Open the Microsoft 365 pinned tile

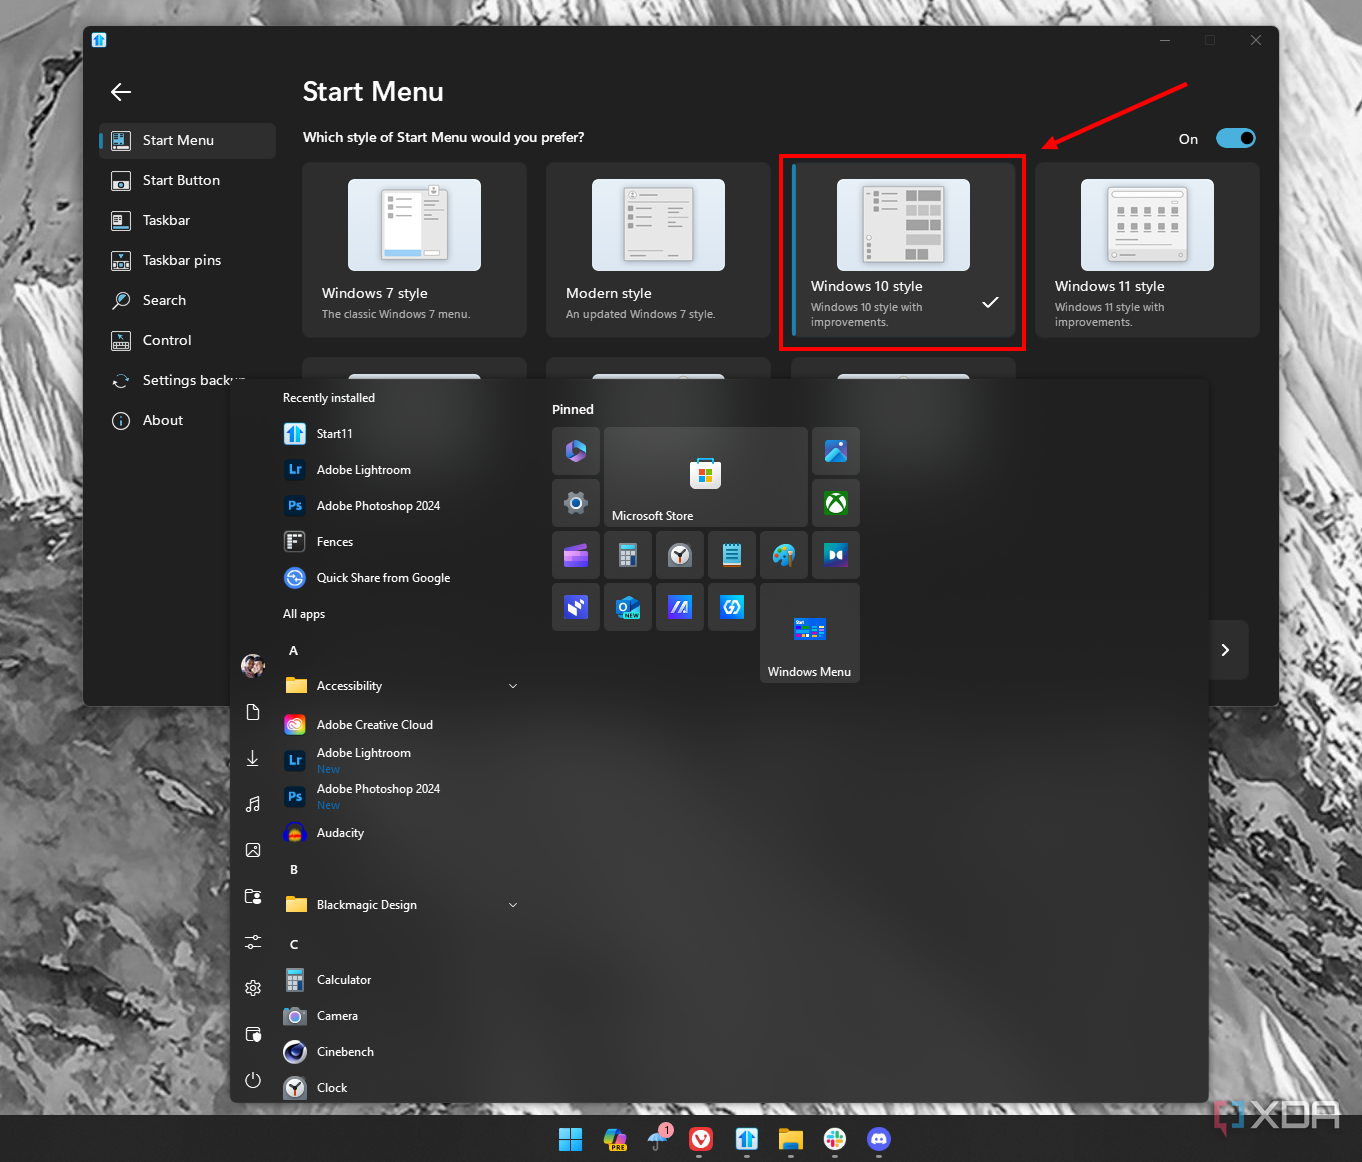pyautogui.click(x=576, y=451)
